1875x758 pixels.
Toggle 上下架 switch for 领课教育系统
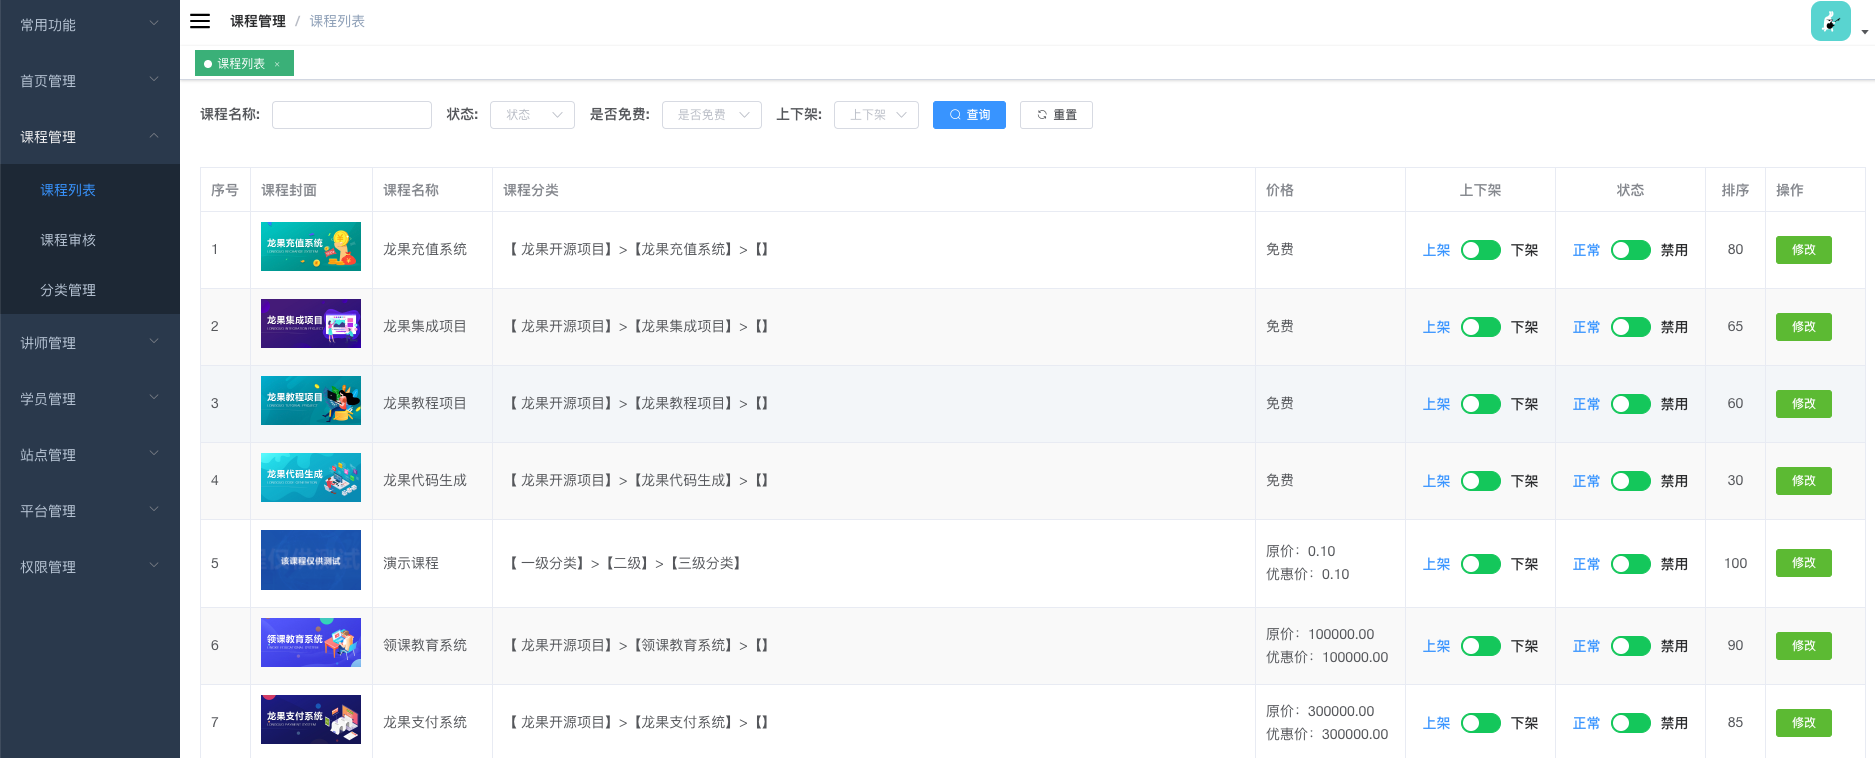coord(1481,646)
